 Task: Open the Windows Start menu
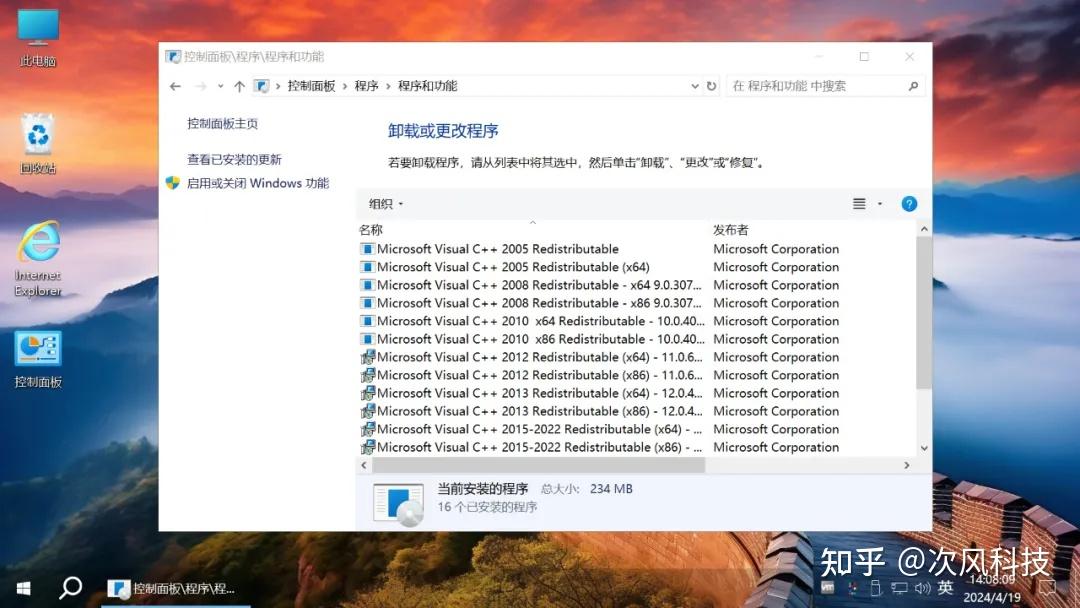pyautogui.click(x=21, y=589)
